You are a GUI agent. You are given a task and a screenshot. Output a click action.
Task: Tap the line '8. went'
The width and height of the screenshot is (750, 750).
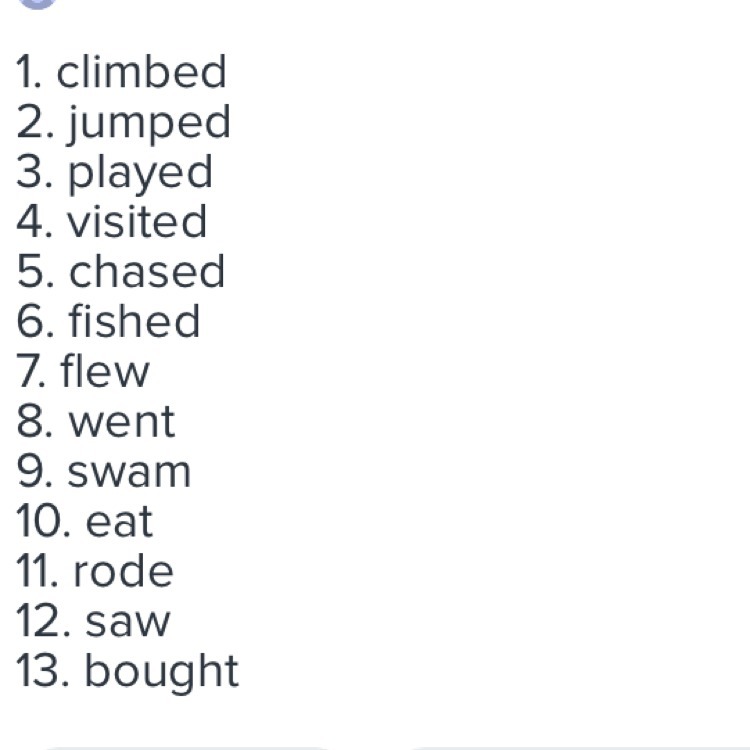pyautogui.click(x=96, y=422)
